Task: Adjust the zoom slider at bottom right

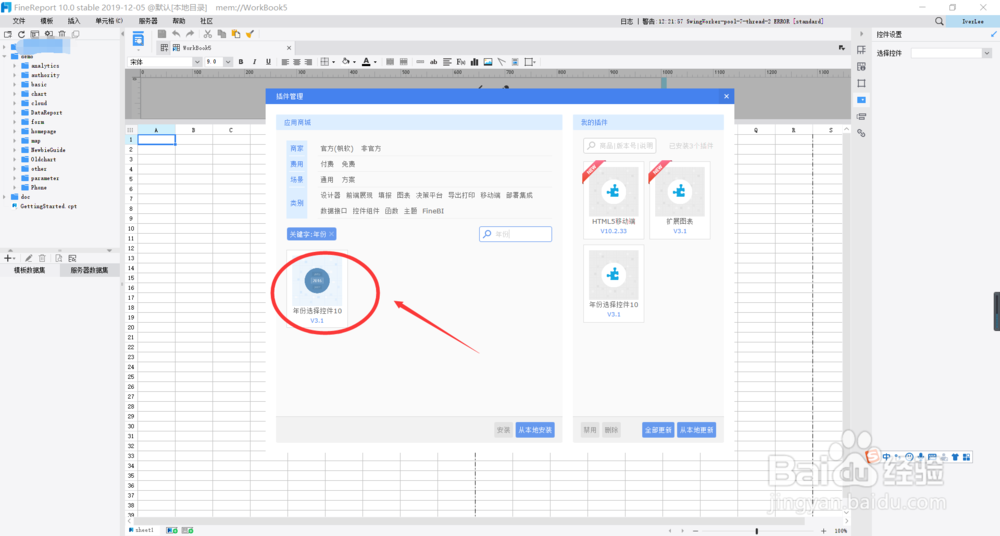Action: [757, 531]
